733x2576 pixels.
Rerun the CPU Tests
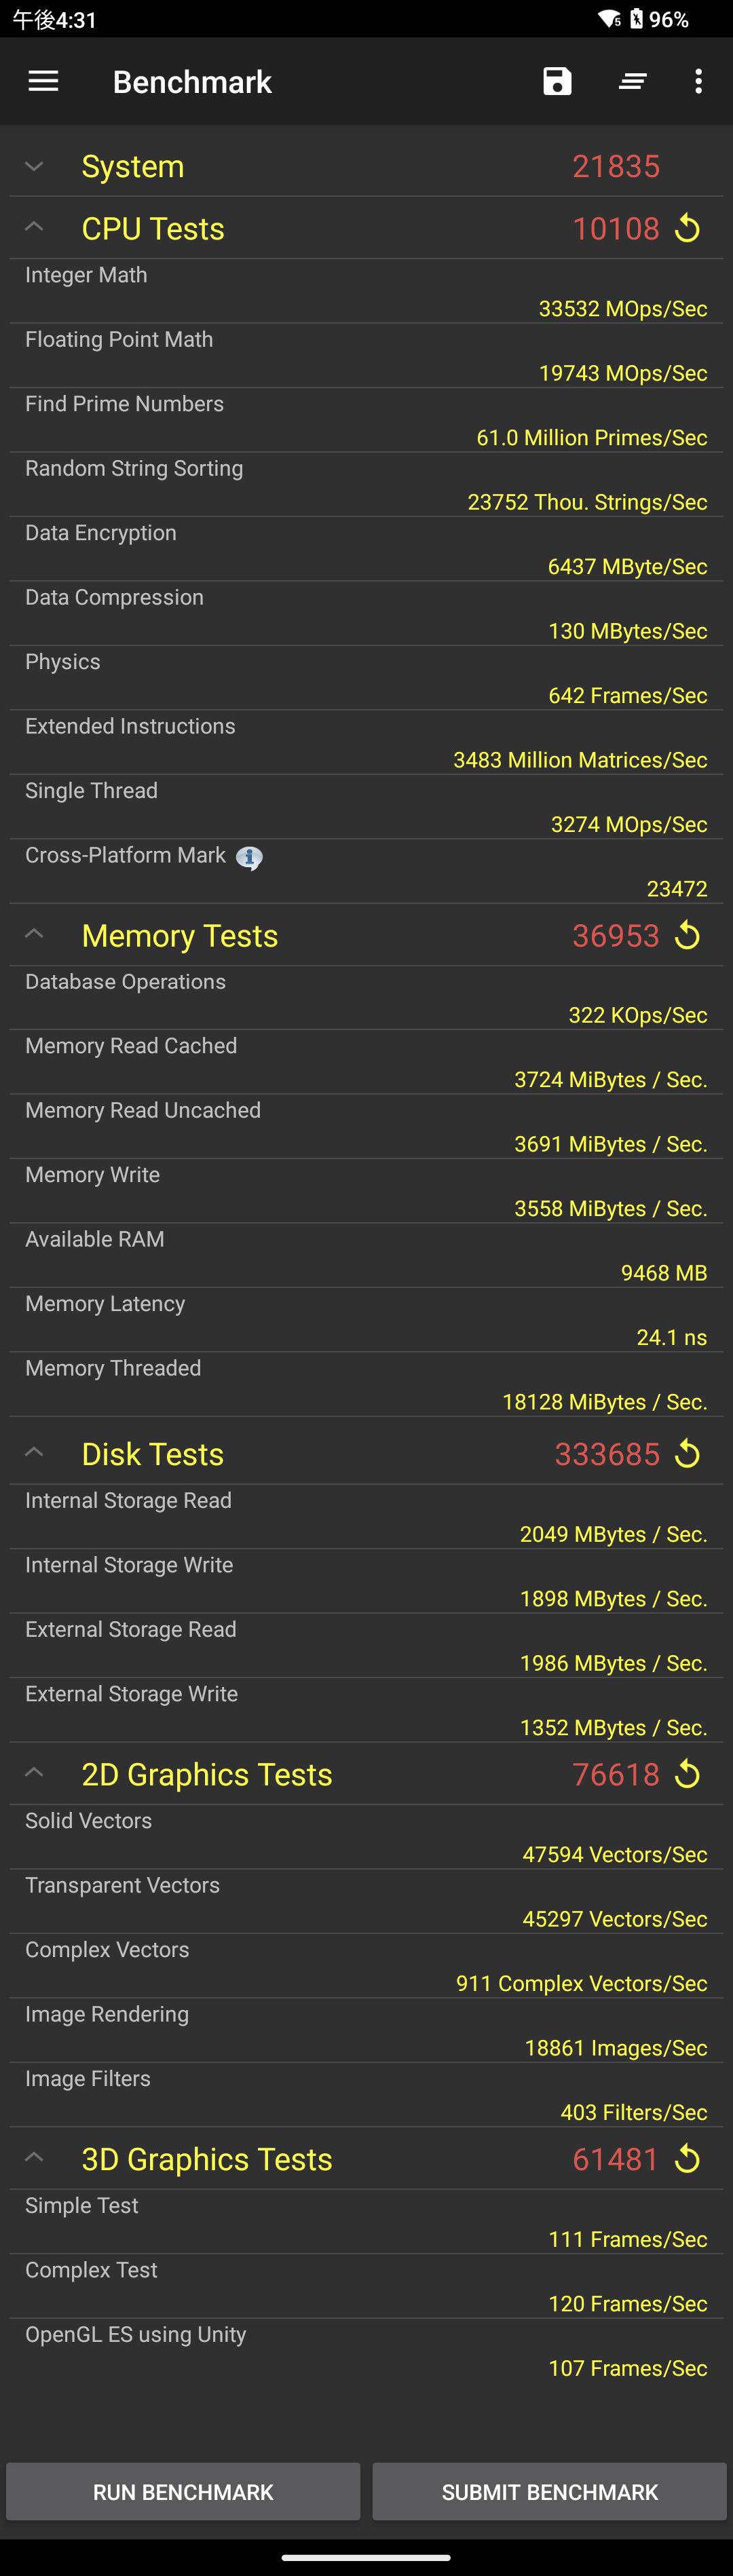click(687, 229)
